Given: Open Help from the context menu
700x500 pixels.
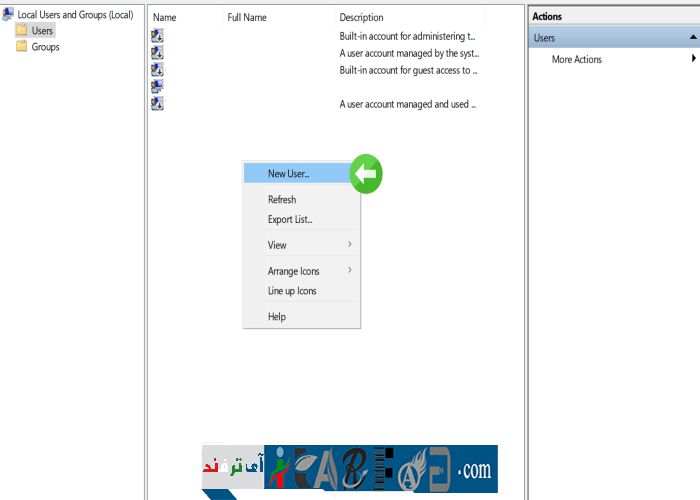Looking at the screenshot, I should (277, 317).
